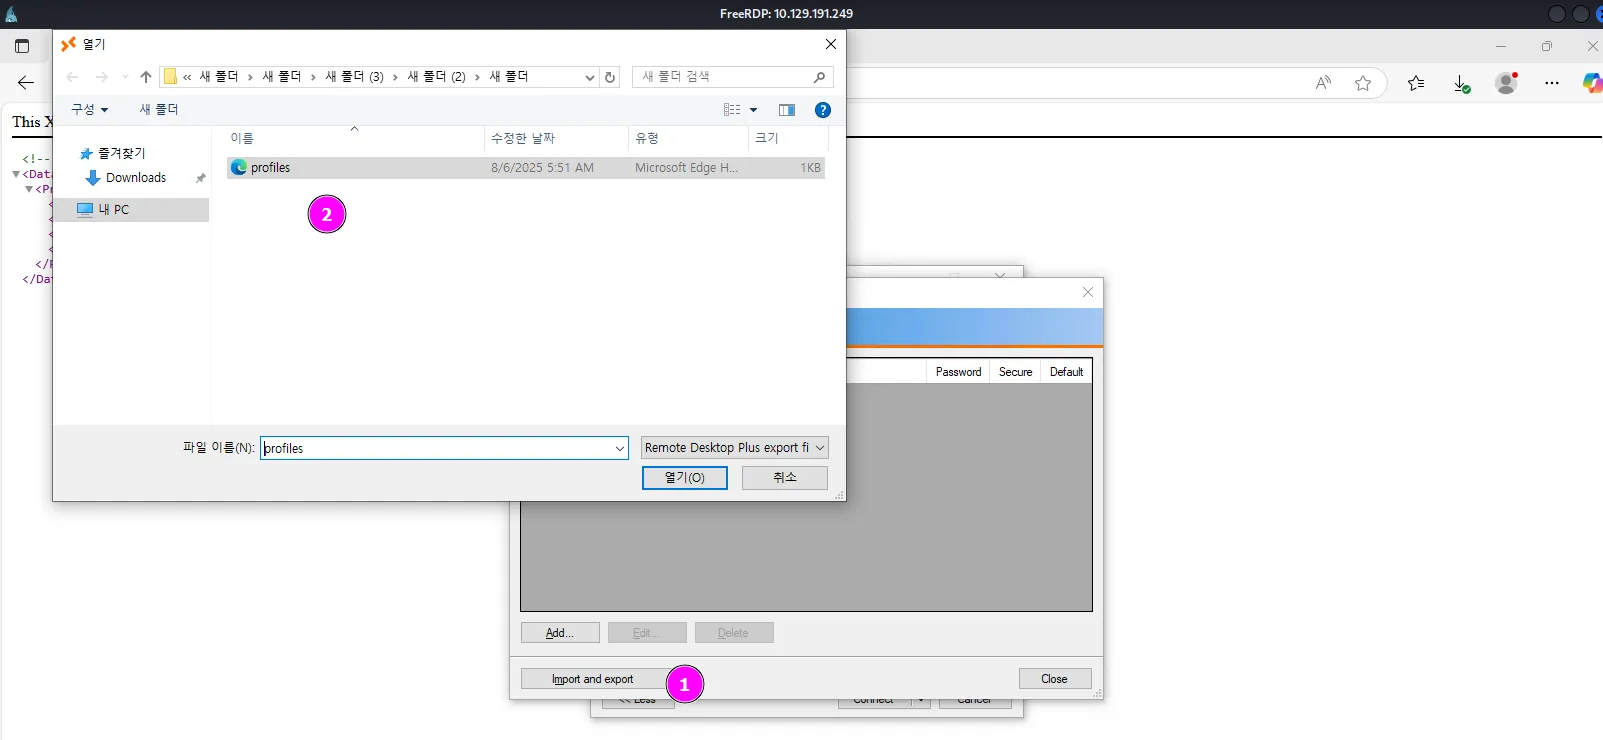Click Read aloud icon in Edge address bar

pyautogui.click(x=1323, y=83)
